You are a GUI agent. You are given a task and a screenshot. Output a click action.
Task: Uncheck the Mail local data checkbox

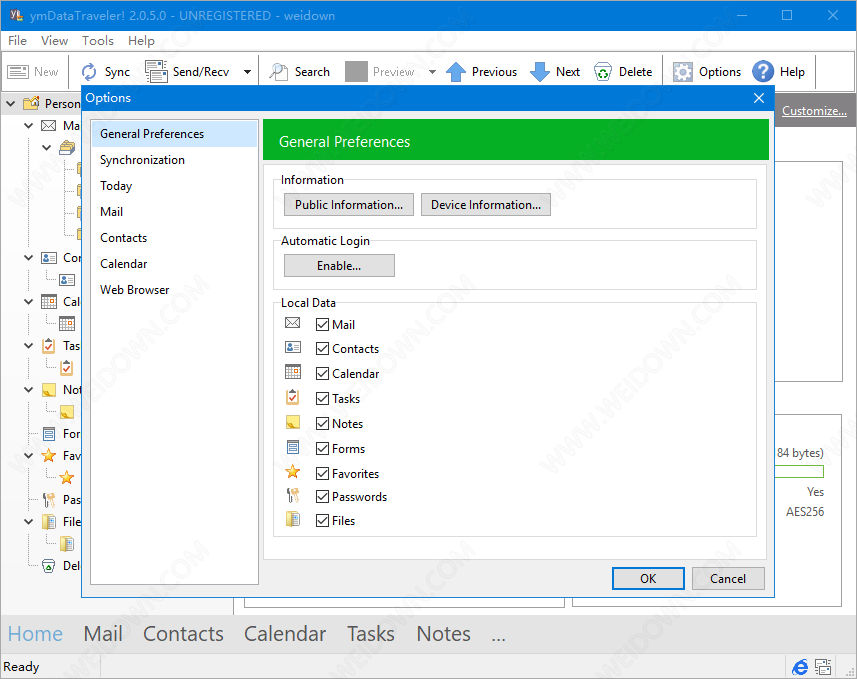(x=322, y=325)
